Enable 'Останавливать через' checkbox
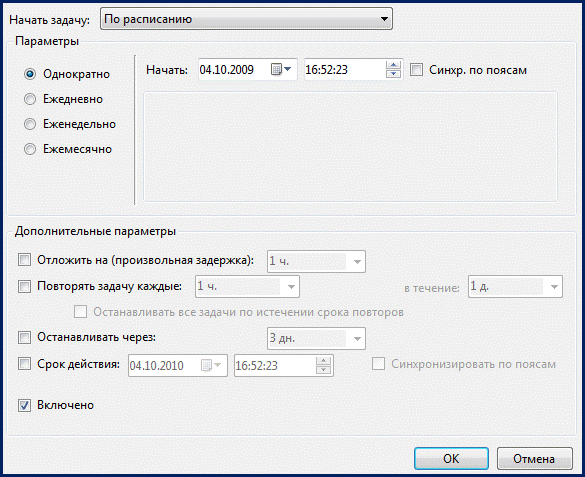 click(x=25, y=338)
